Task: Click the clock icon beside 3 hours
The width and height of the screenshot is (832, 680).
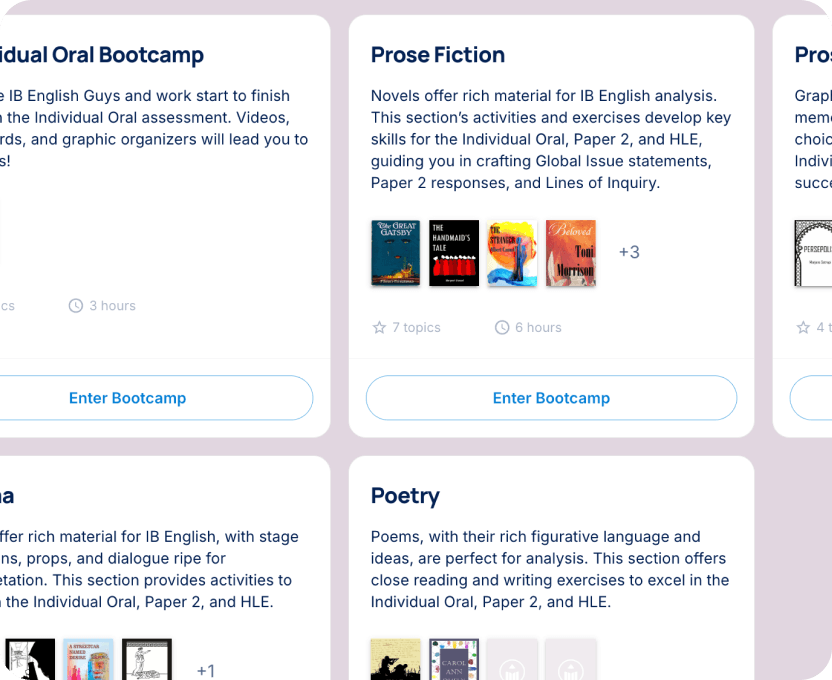Action: tap(75, 306)
